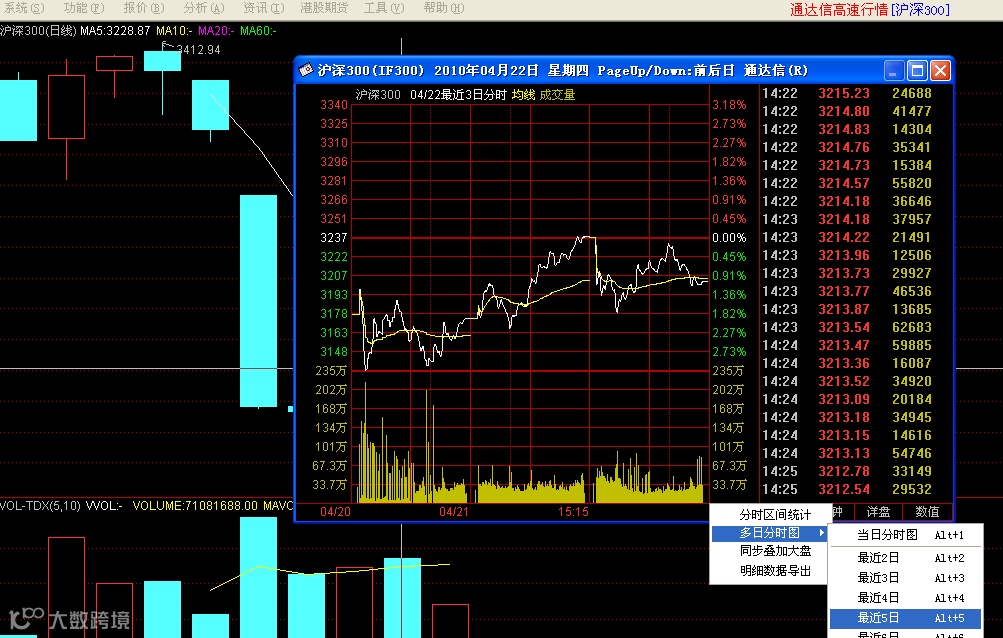The width and height of the screenshot is (1003, 638).
Task: Maximize the 沪深300(IF300) popup window
Action: (x=917, y=70)
